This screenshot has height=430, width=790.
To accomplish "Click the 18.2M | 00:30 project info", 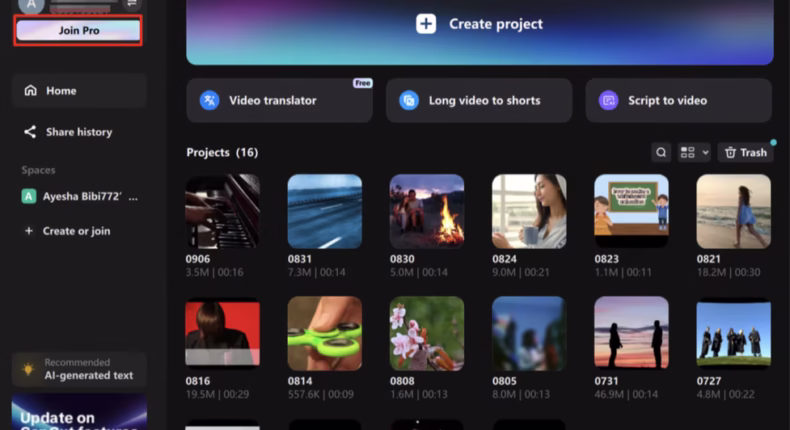I will coord(729,272).
